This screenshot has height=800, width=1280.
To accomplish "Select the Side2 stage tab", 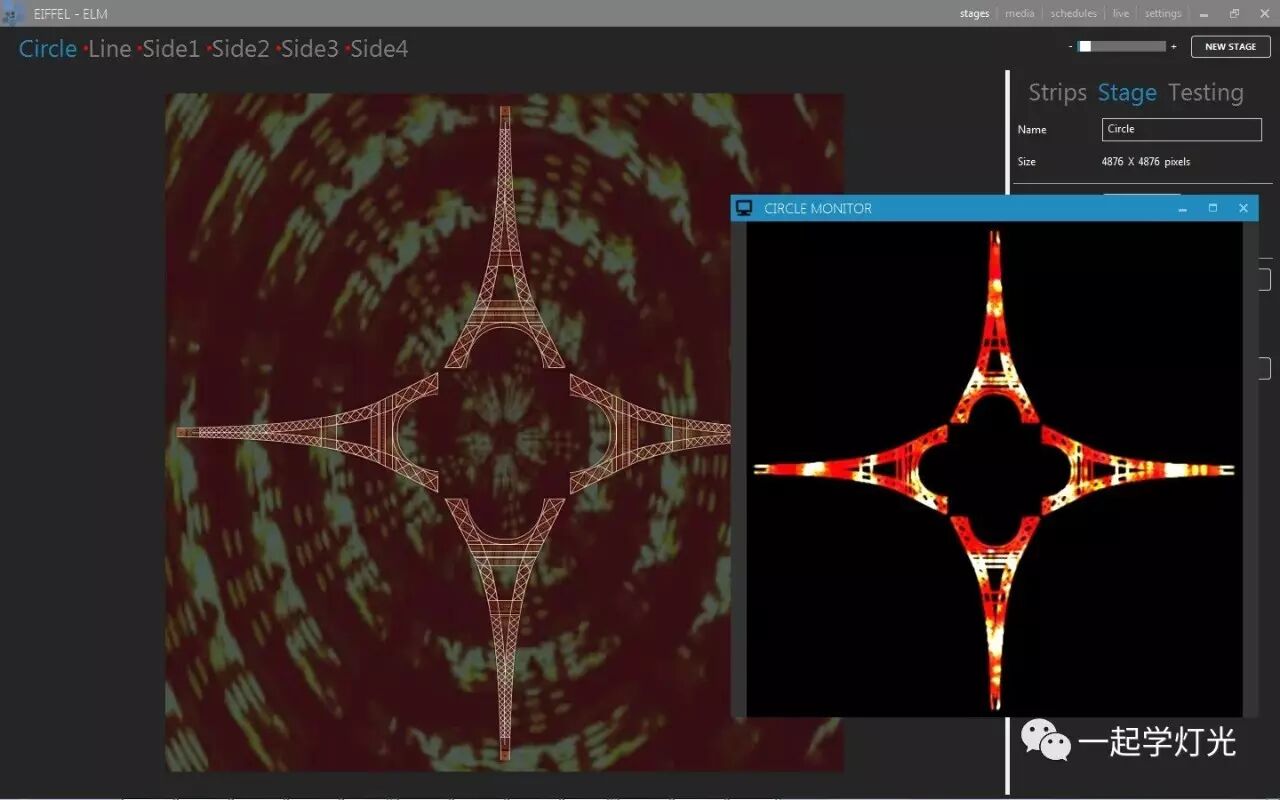I will (240, 49).
